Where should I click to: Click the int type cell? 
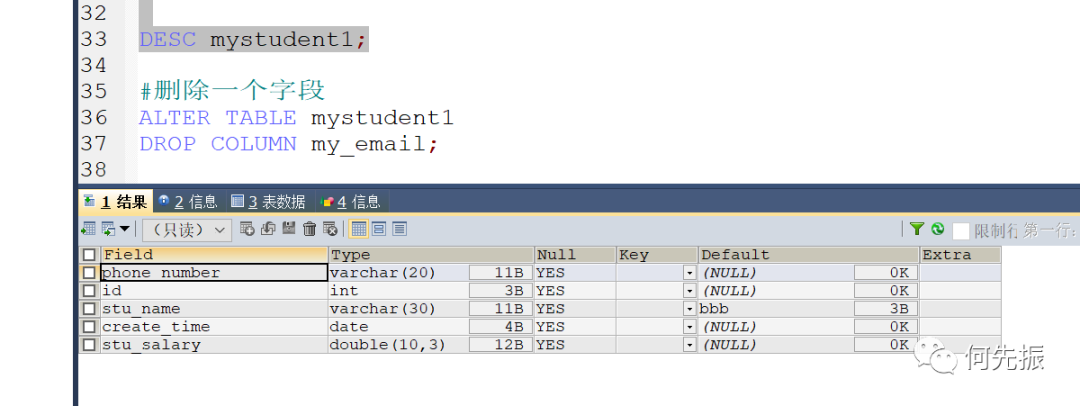398,291
